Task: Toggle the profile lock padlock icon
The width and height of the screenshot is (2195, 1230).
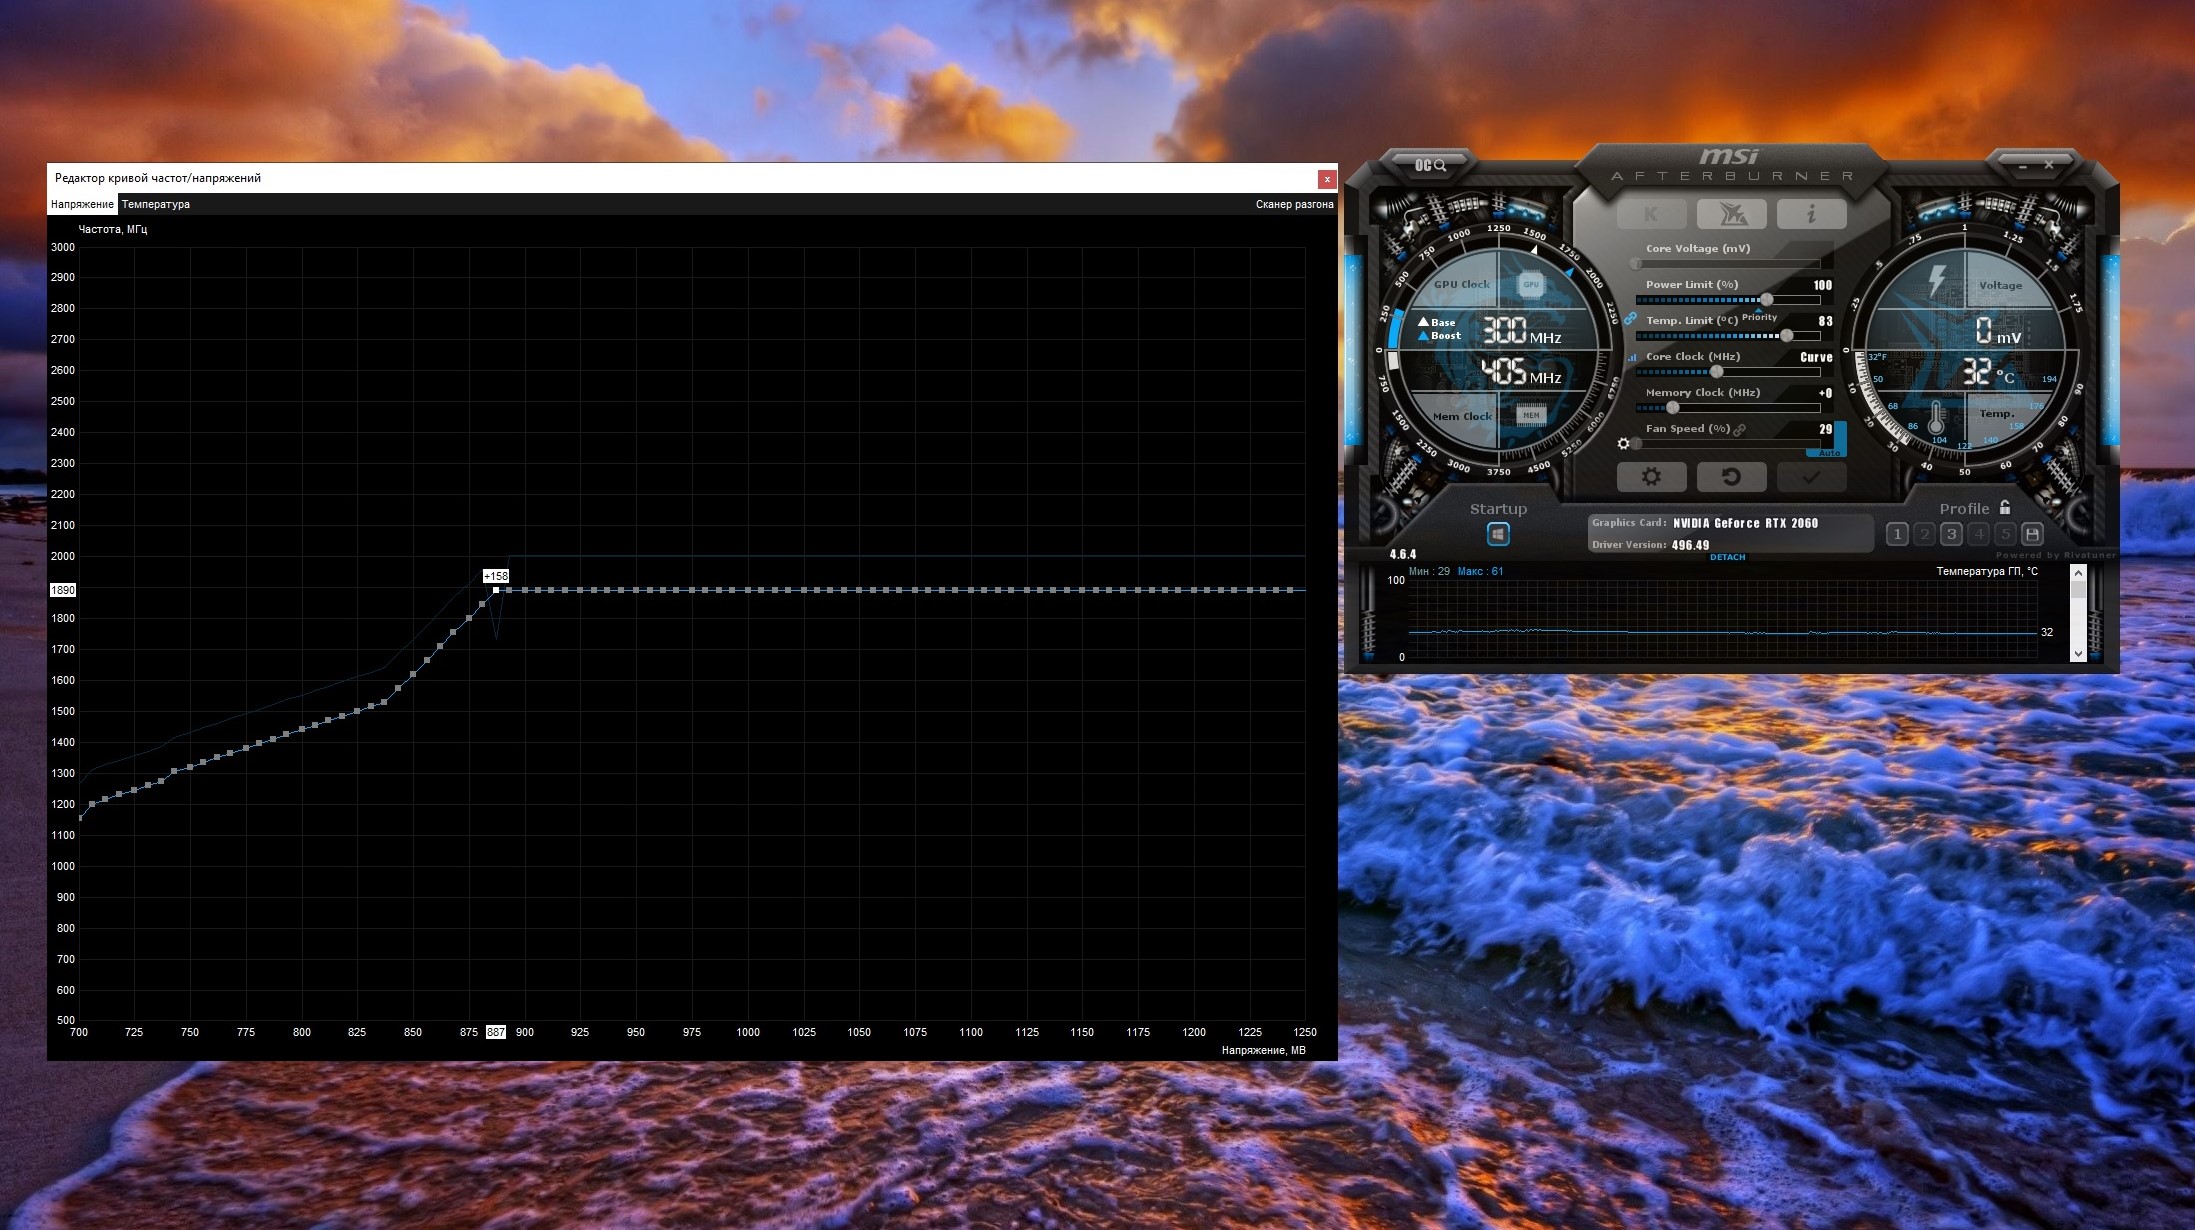Action: click(x=2004, y=508)
